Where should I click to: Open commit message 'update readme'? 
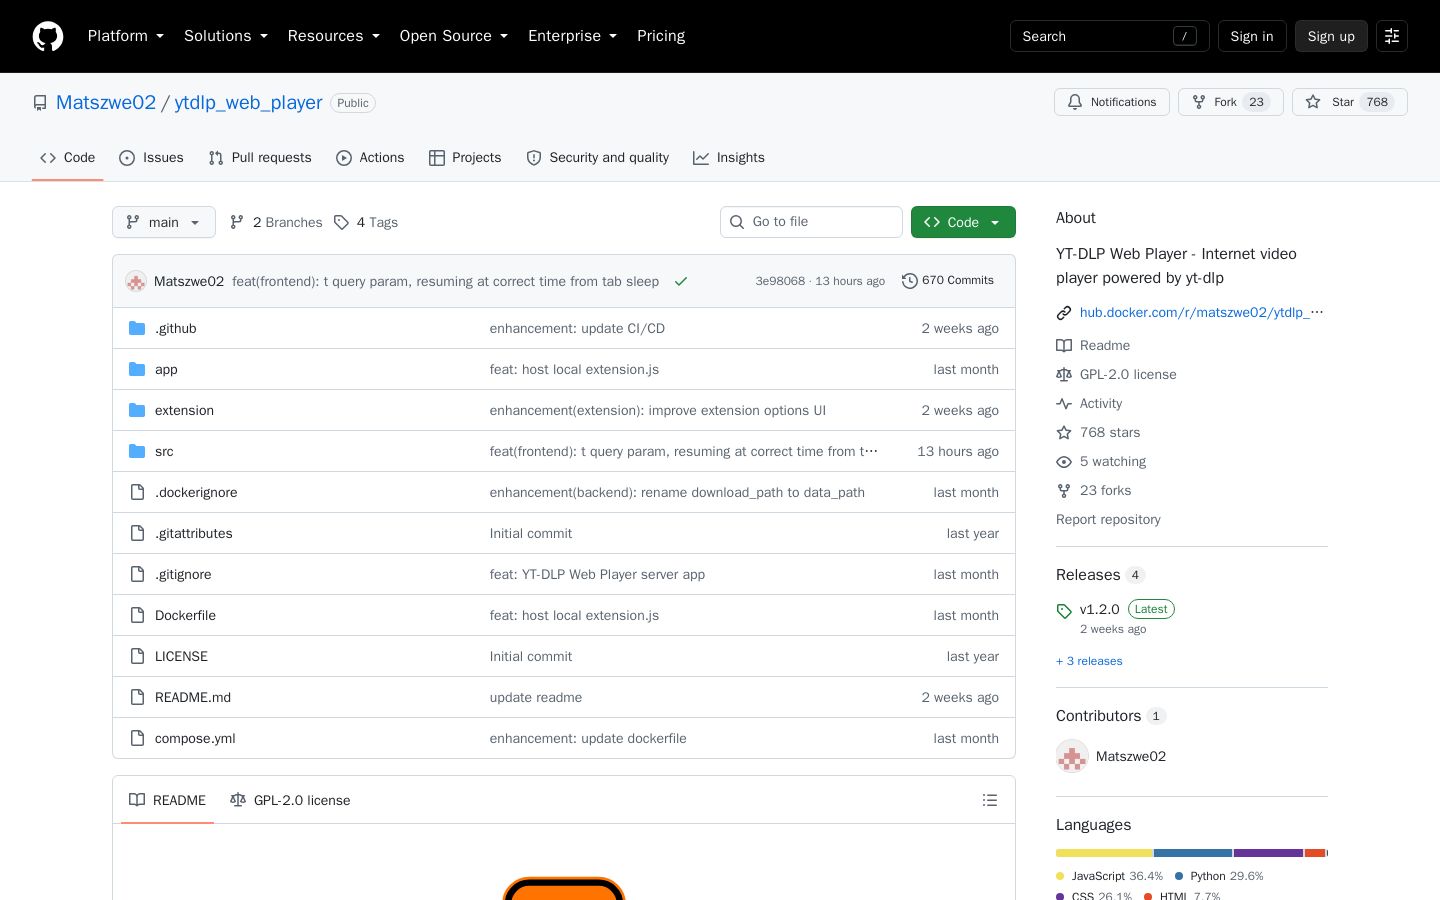(536, 697)
